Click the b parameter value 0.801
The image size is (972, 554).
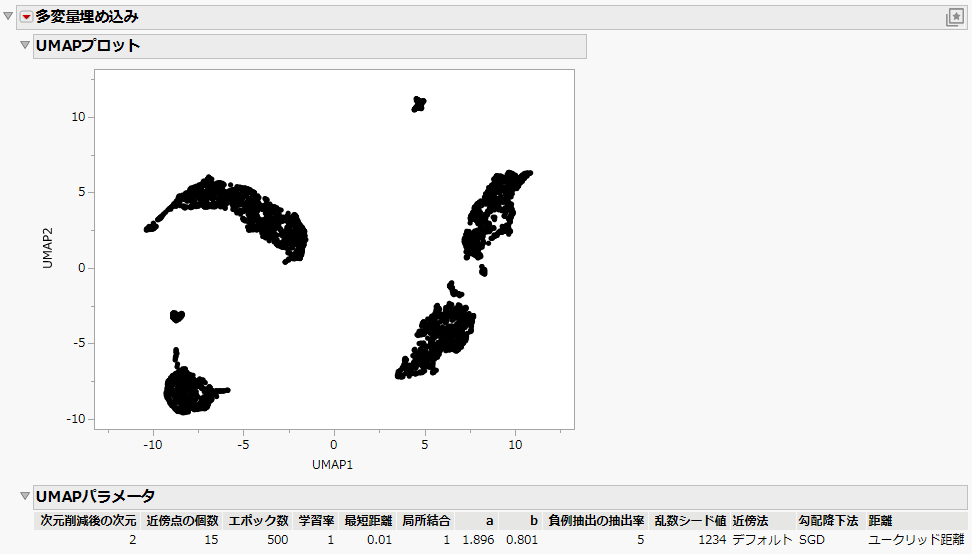(x=522, y=540)
